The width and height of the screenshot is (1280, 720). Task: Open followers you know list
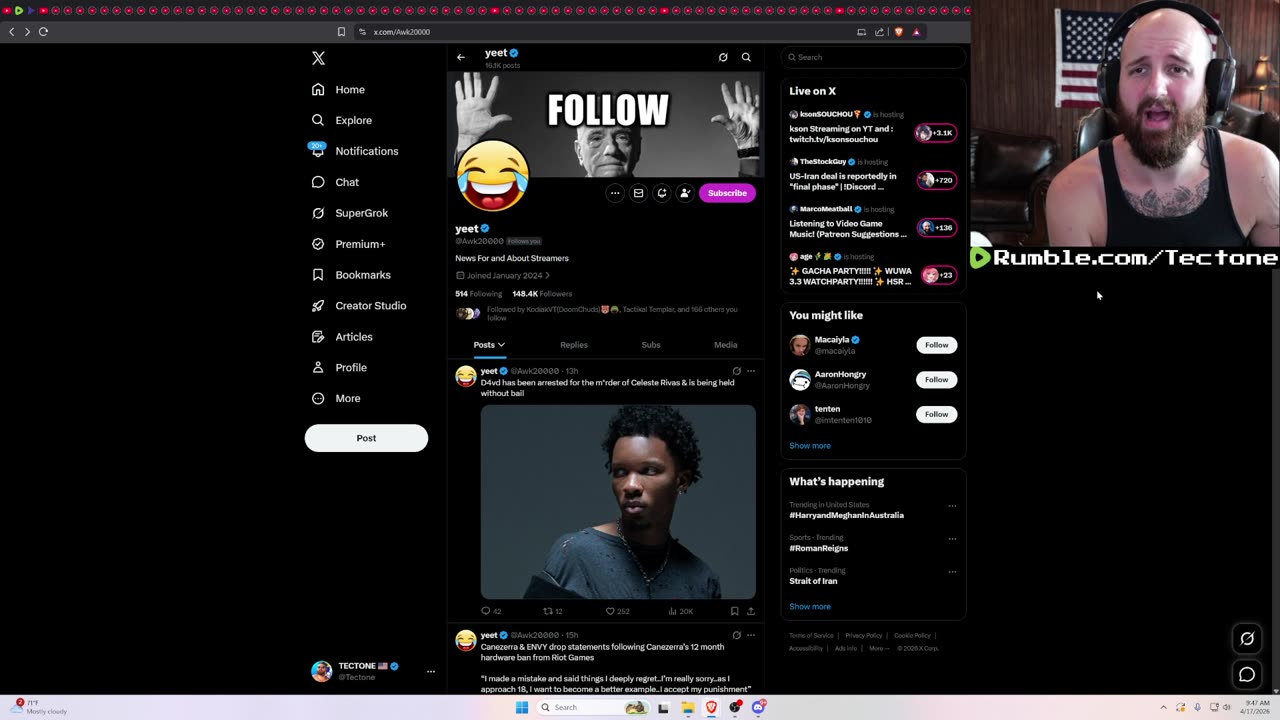[x=597, y=313]
